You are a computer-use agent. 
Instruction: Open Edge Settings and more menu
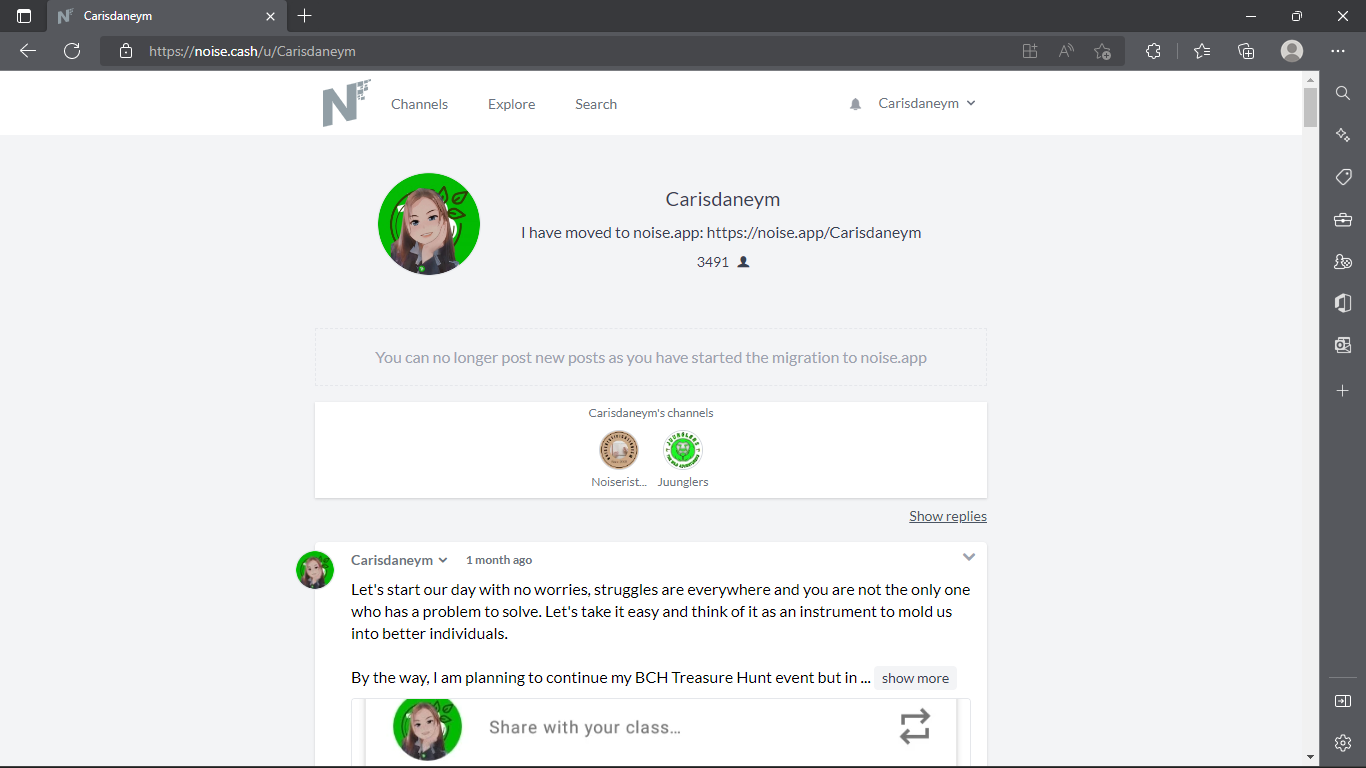tap(1338, 51)
